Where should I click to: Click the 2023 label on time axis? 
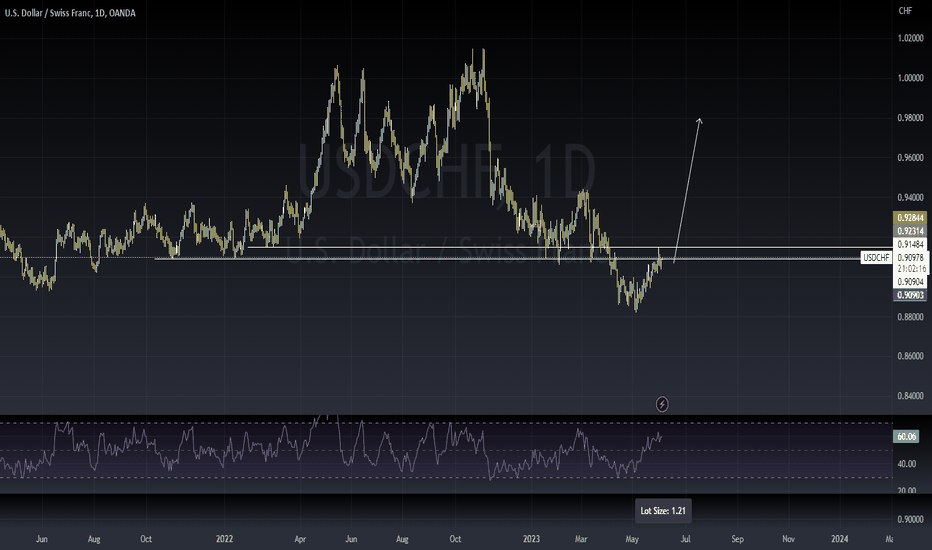(531, 539)
